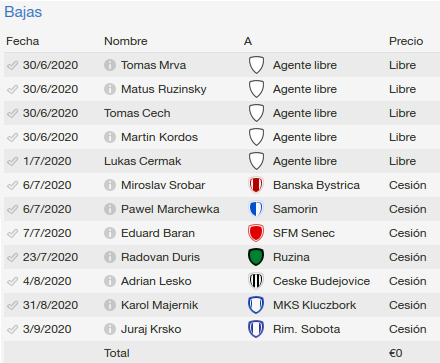Open the Ceske Budejovice club link
This screenshot has height=363, width=440.
coord(321,281)
